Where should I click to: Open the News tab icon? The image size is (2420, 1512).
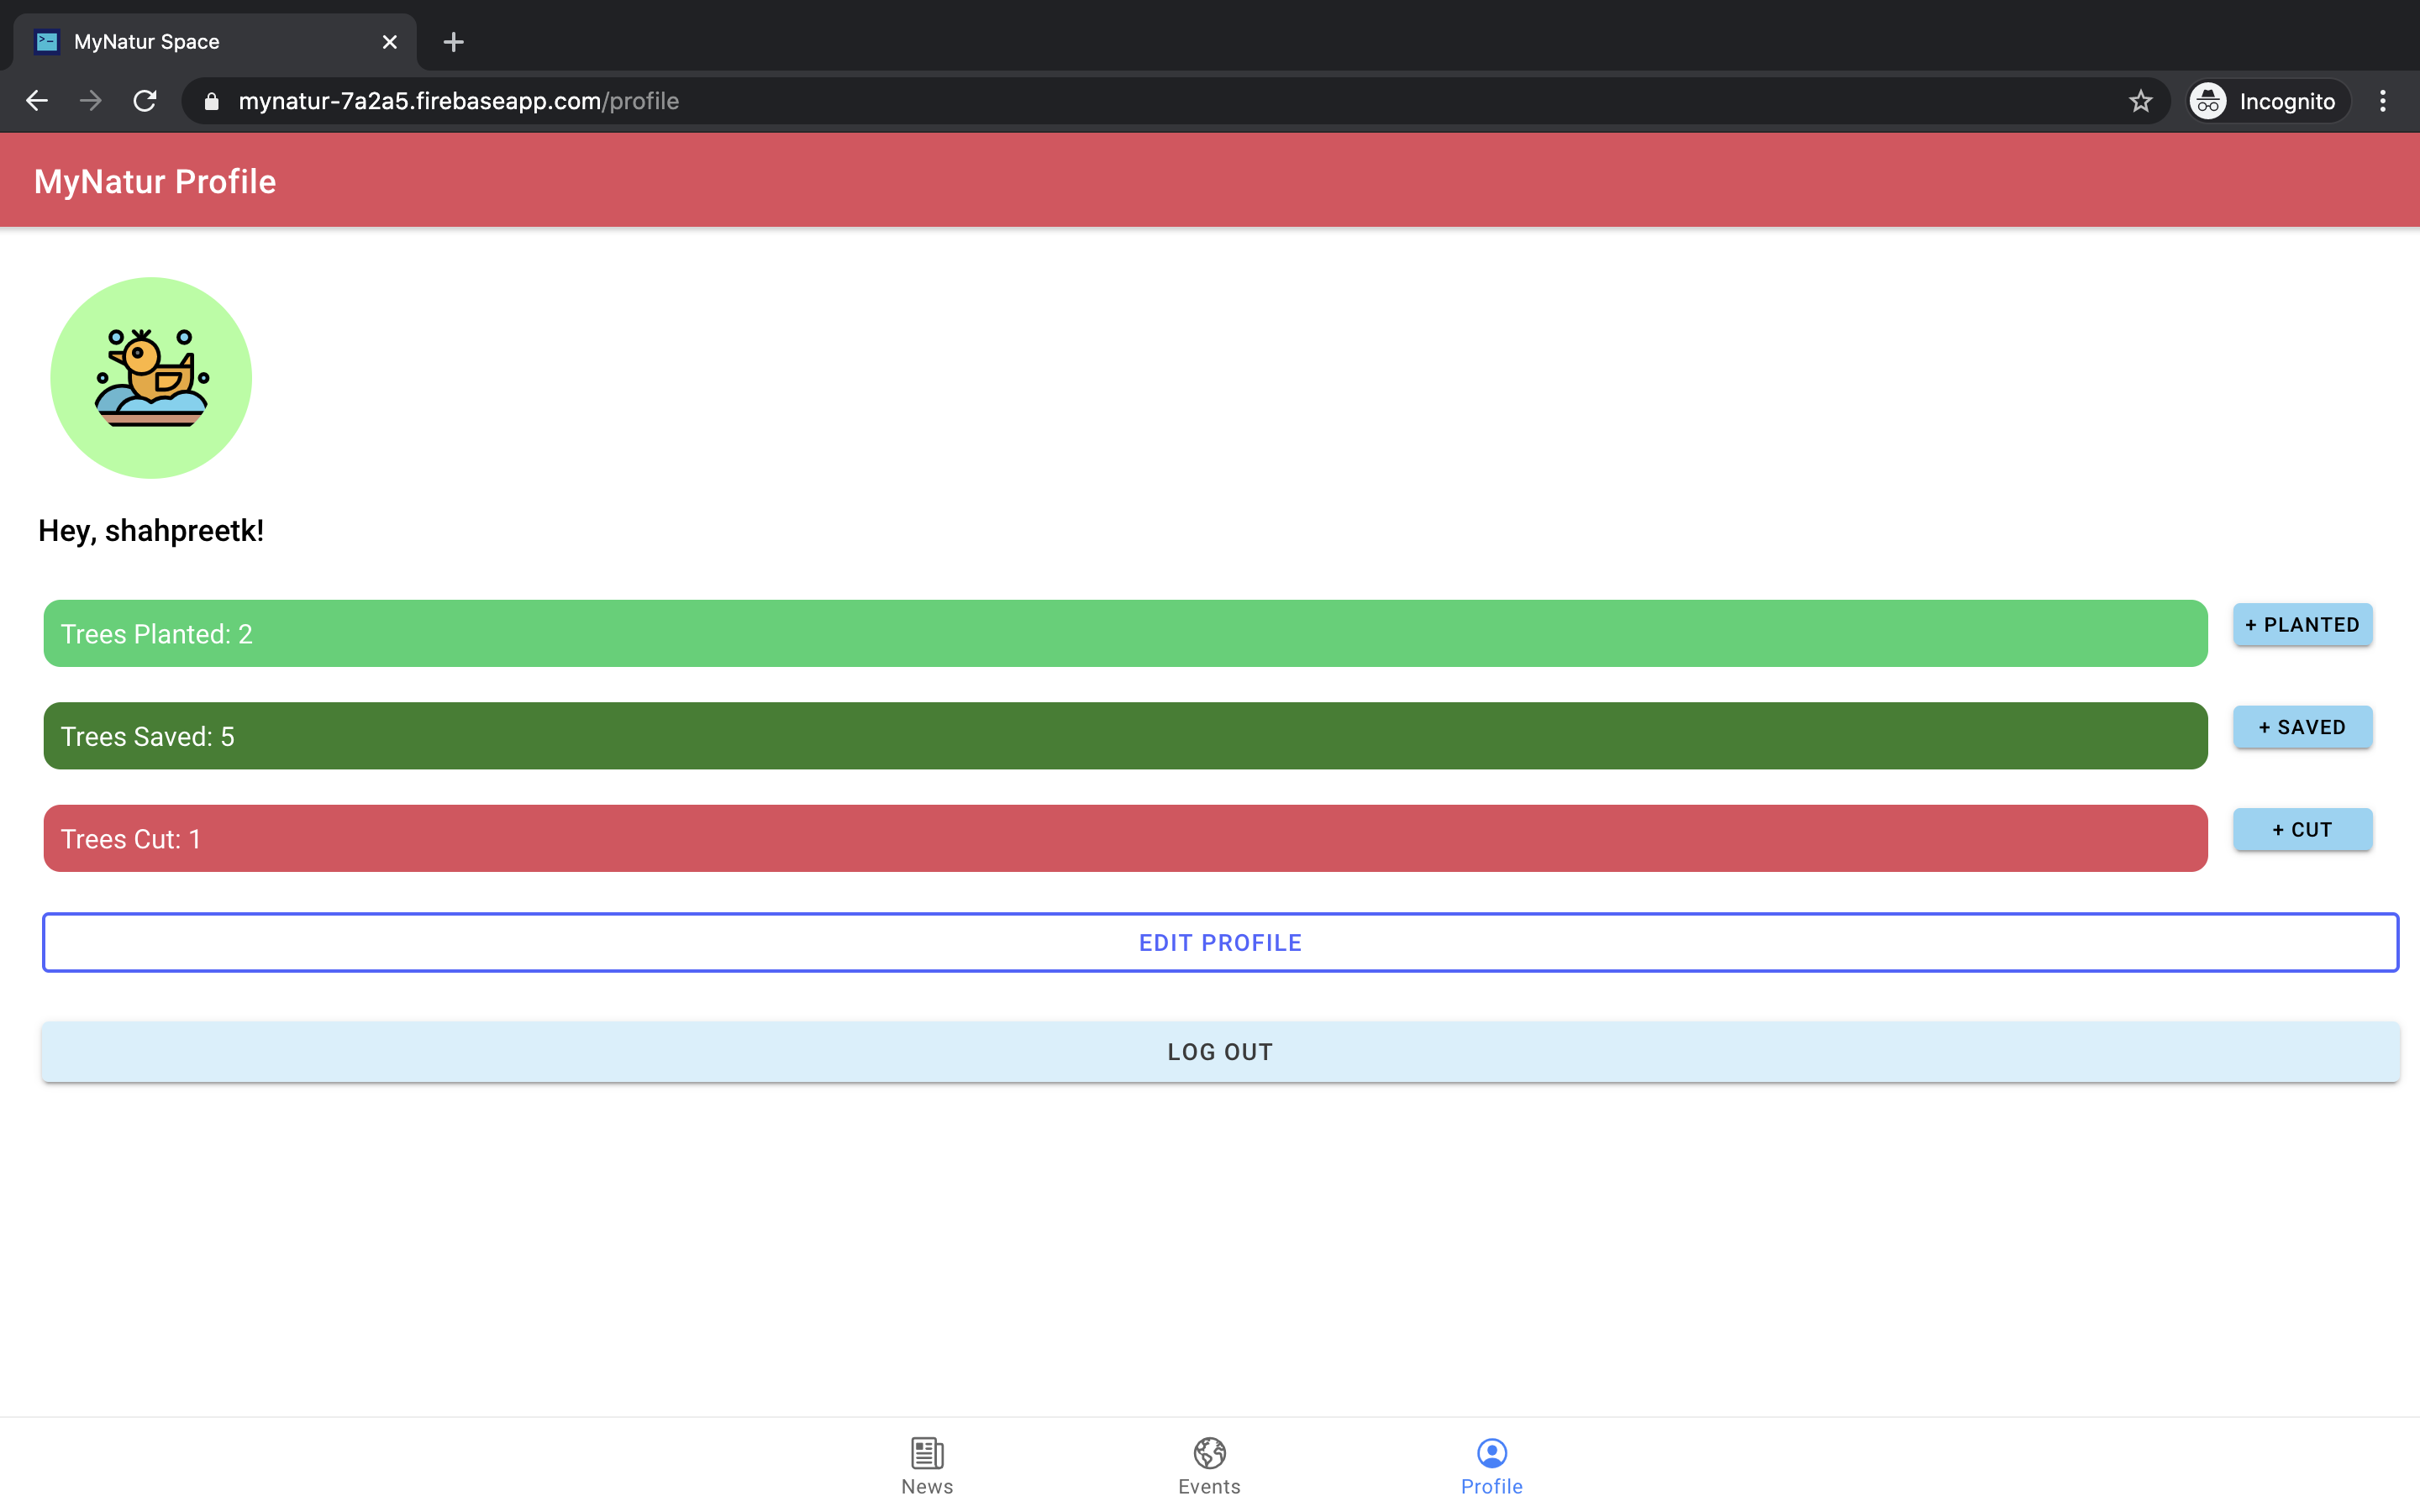click(927, 1452)
